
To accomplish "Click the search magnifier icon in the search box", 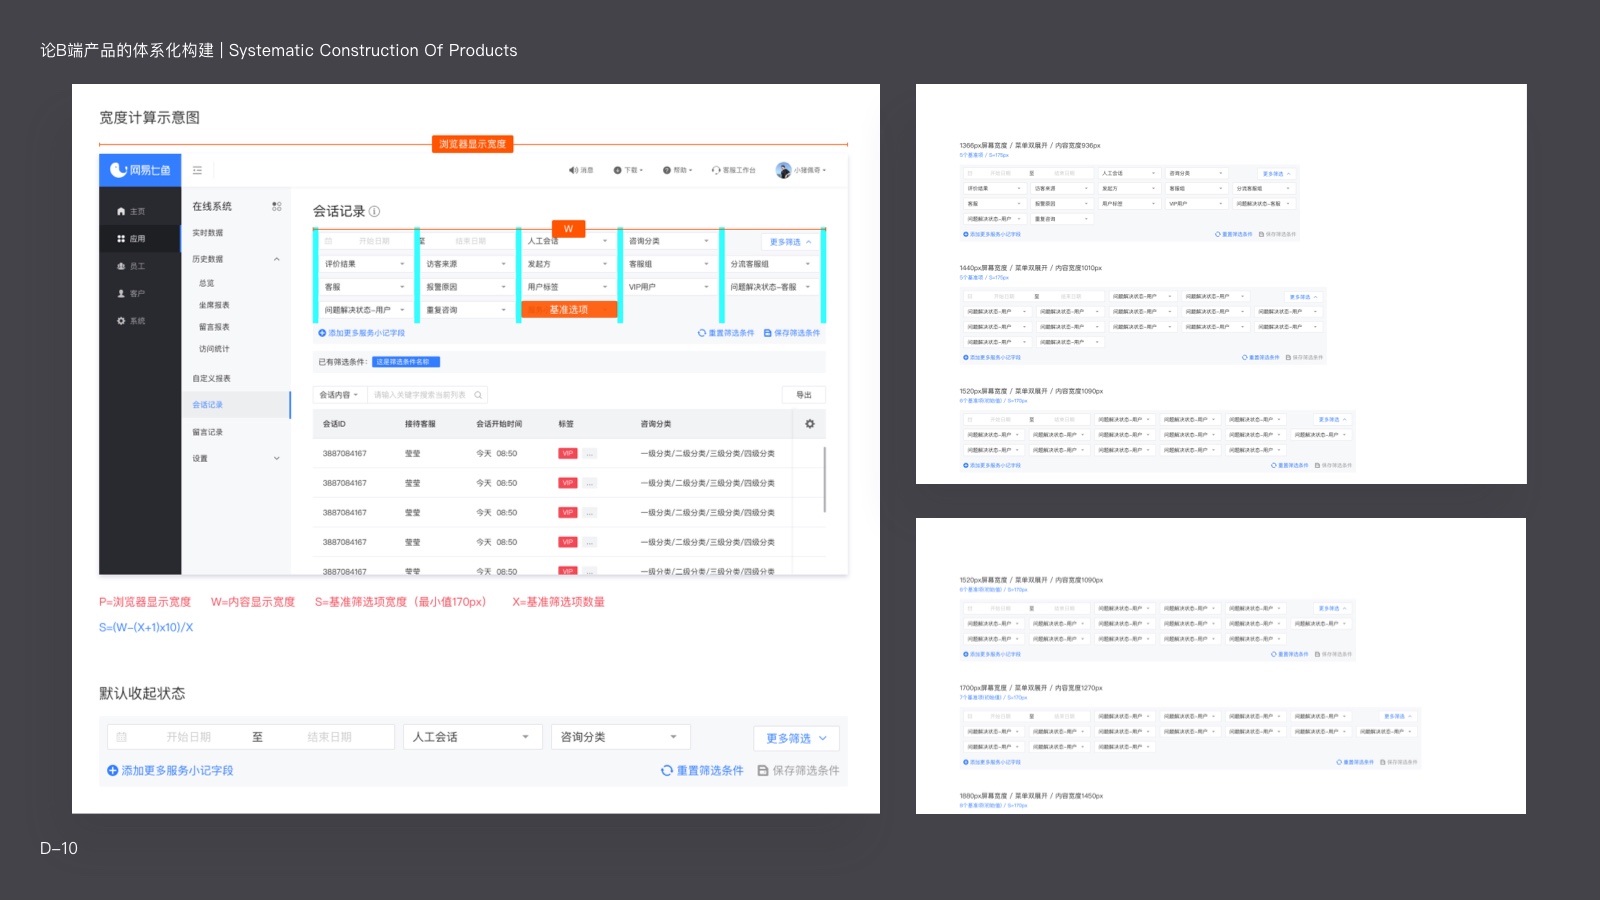I will pyautogui.click(x=478, y=395).
